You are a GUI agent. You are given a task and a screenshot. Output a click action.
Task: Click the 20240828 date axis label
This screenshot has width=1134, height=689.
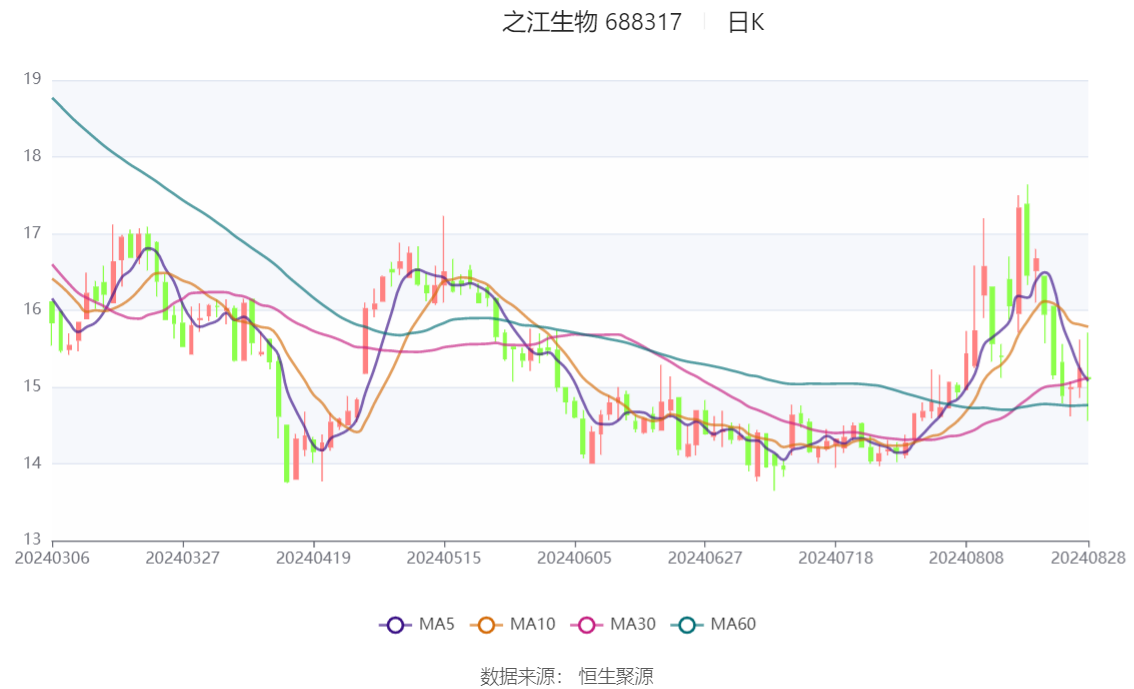(1088, 558)
